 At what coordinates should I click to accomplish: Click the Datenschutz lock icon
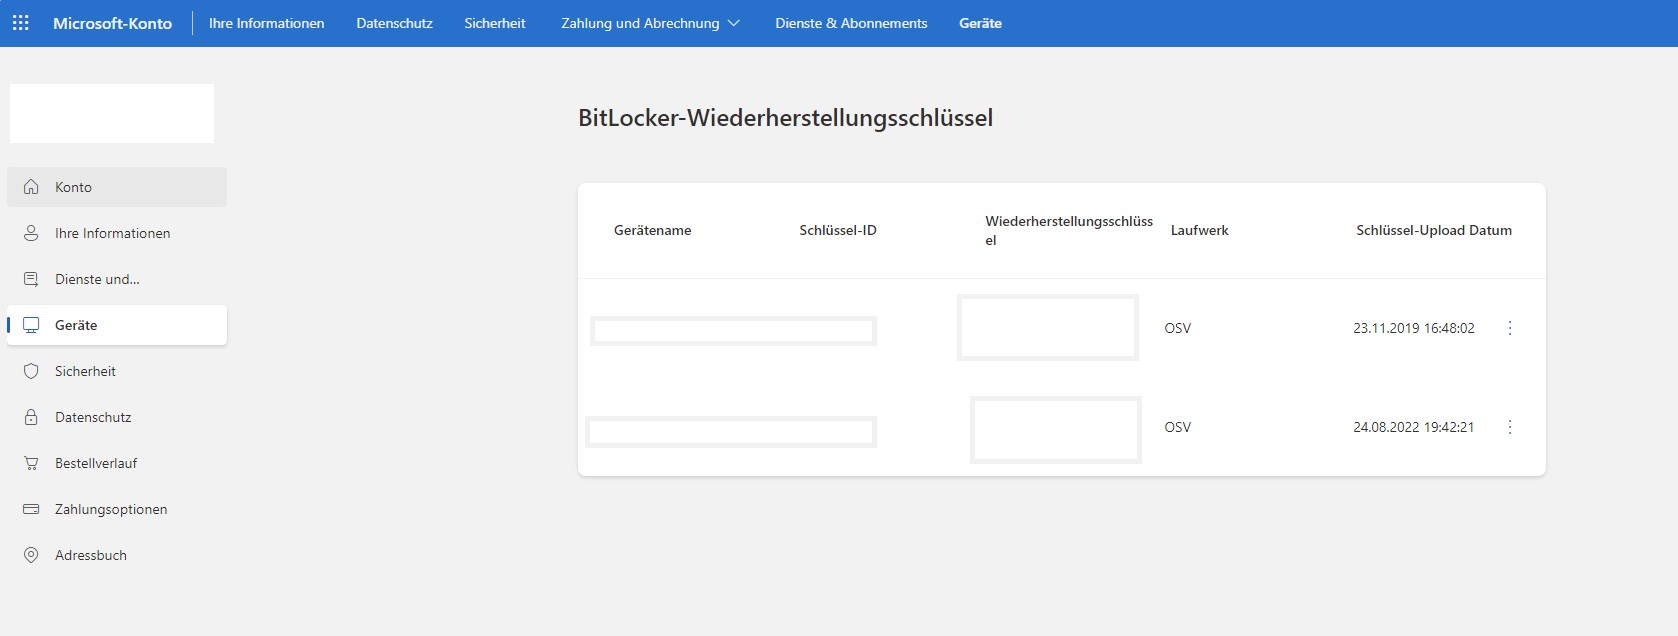(x=31, y=417)
